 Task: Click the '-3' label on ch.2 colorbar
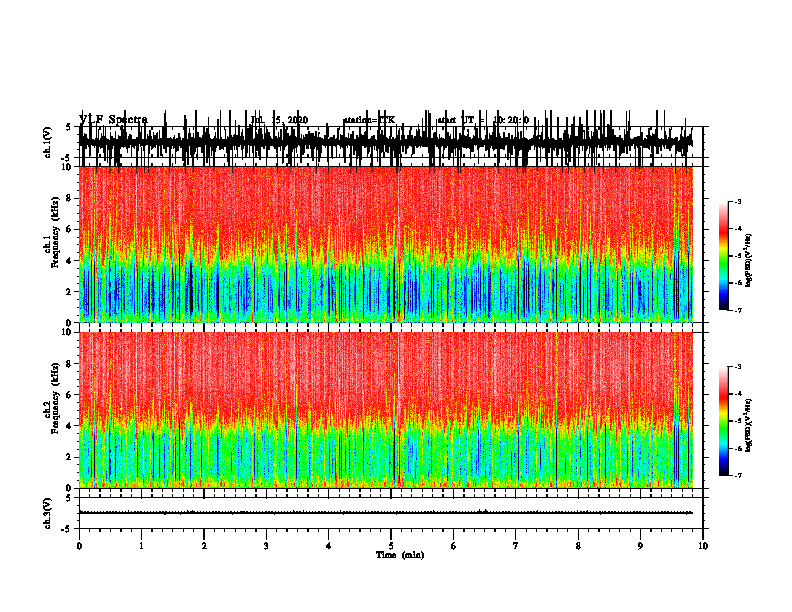pos(738,367)
